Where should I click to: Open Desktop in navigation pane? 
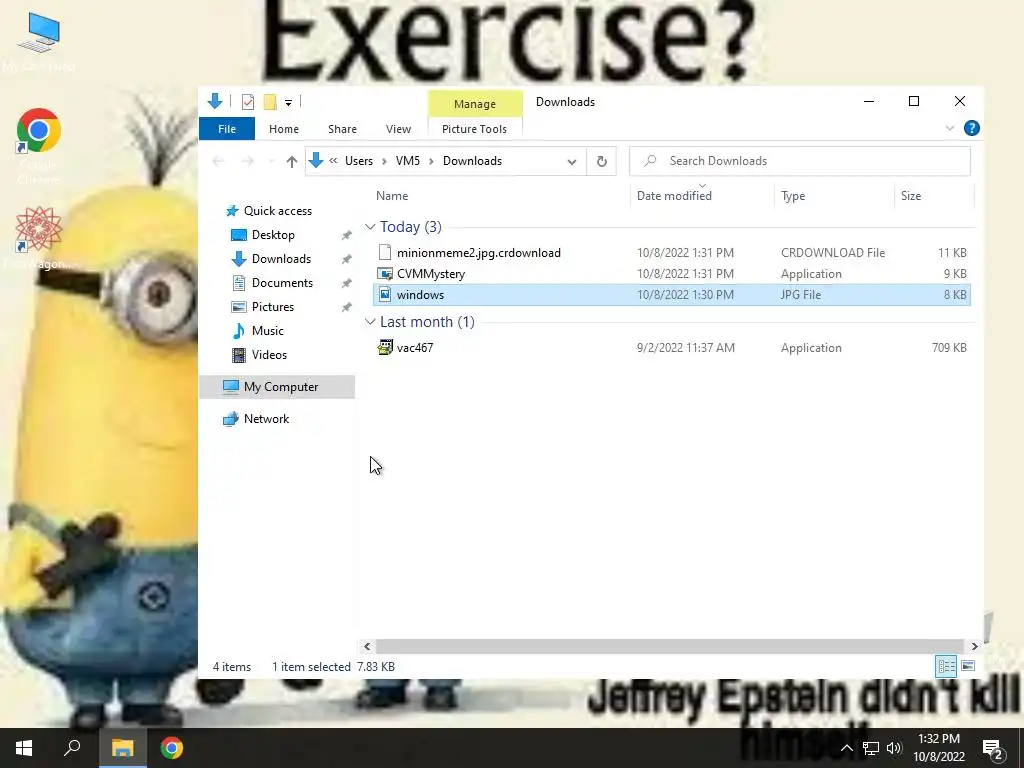[x=273, y=235]
